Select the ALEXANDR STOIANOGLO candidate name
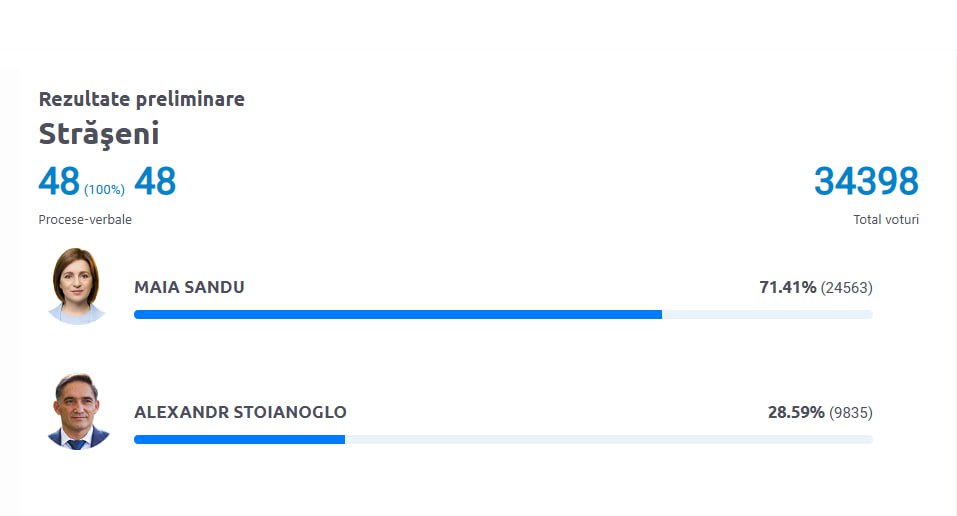The image size is (957, 516). 240,412
